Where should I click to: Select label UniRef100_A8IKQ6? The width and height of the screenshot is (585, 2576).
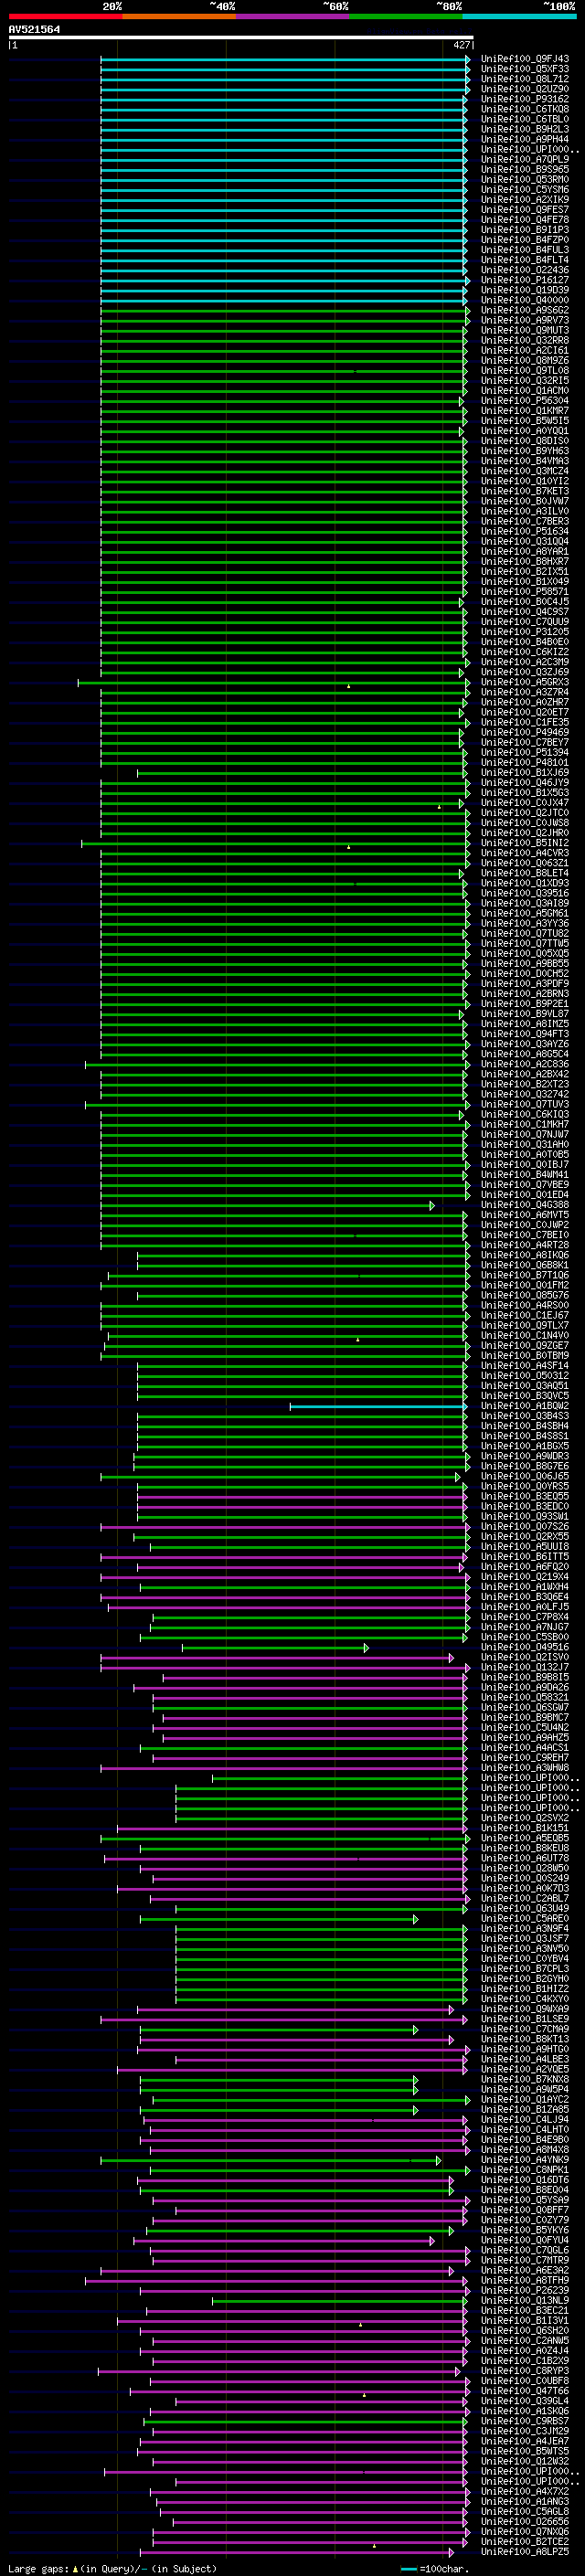[x=524, y=1255]
